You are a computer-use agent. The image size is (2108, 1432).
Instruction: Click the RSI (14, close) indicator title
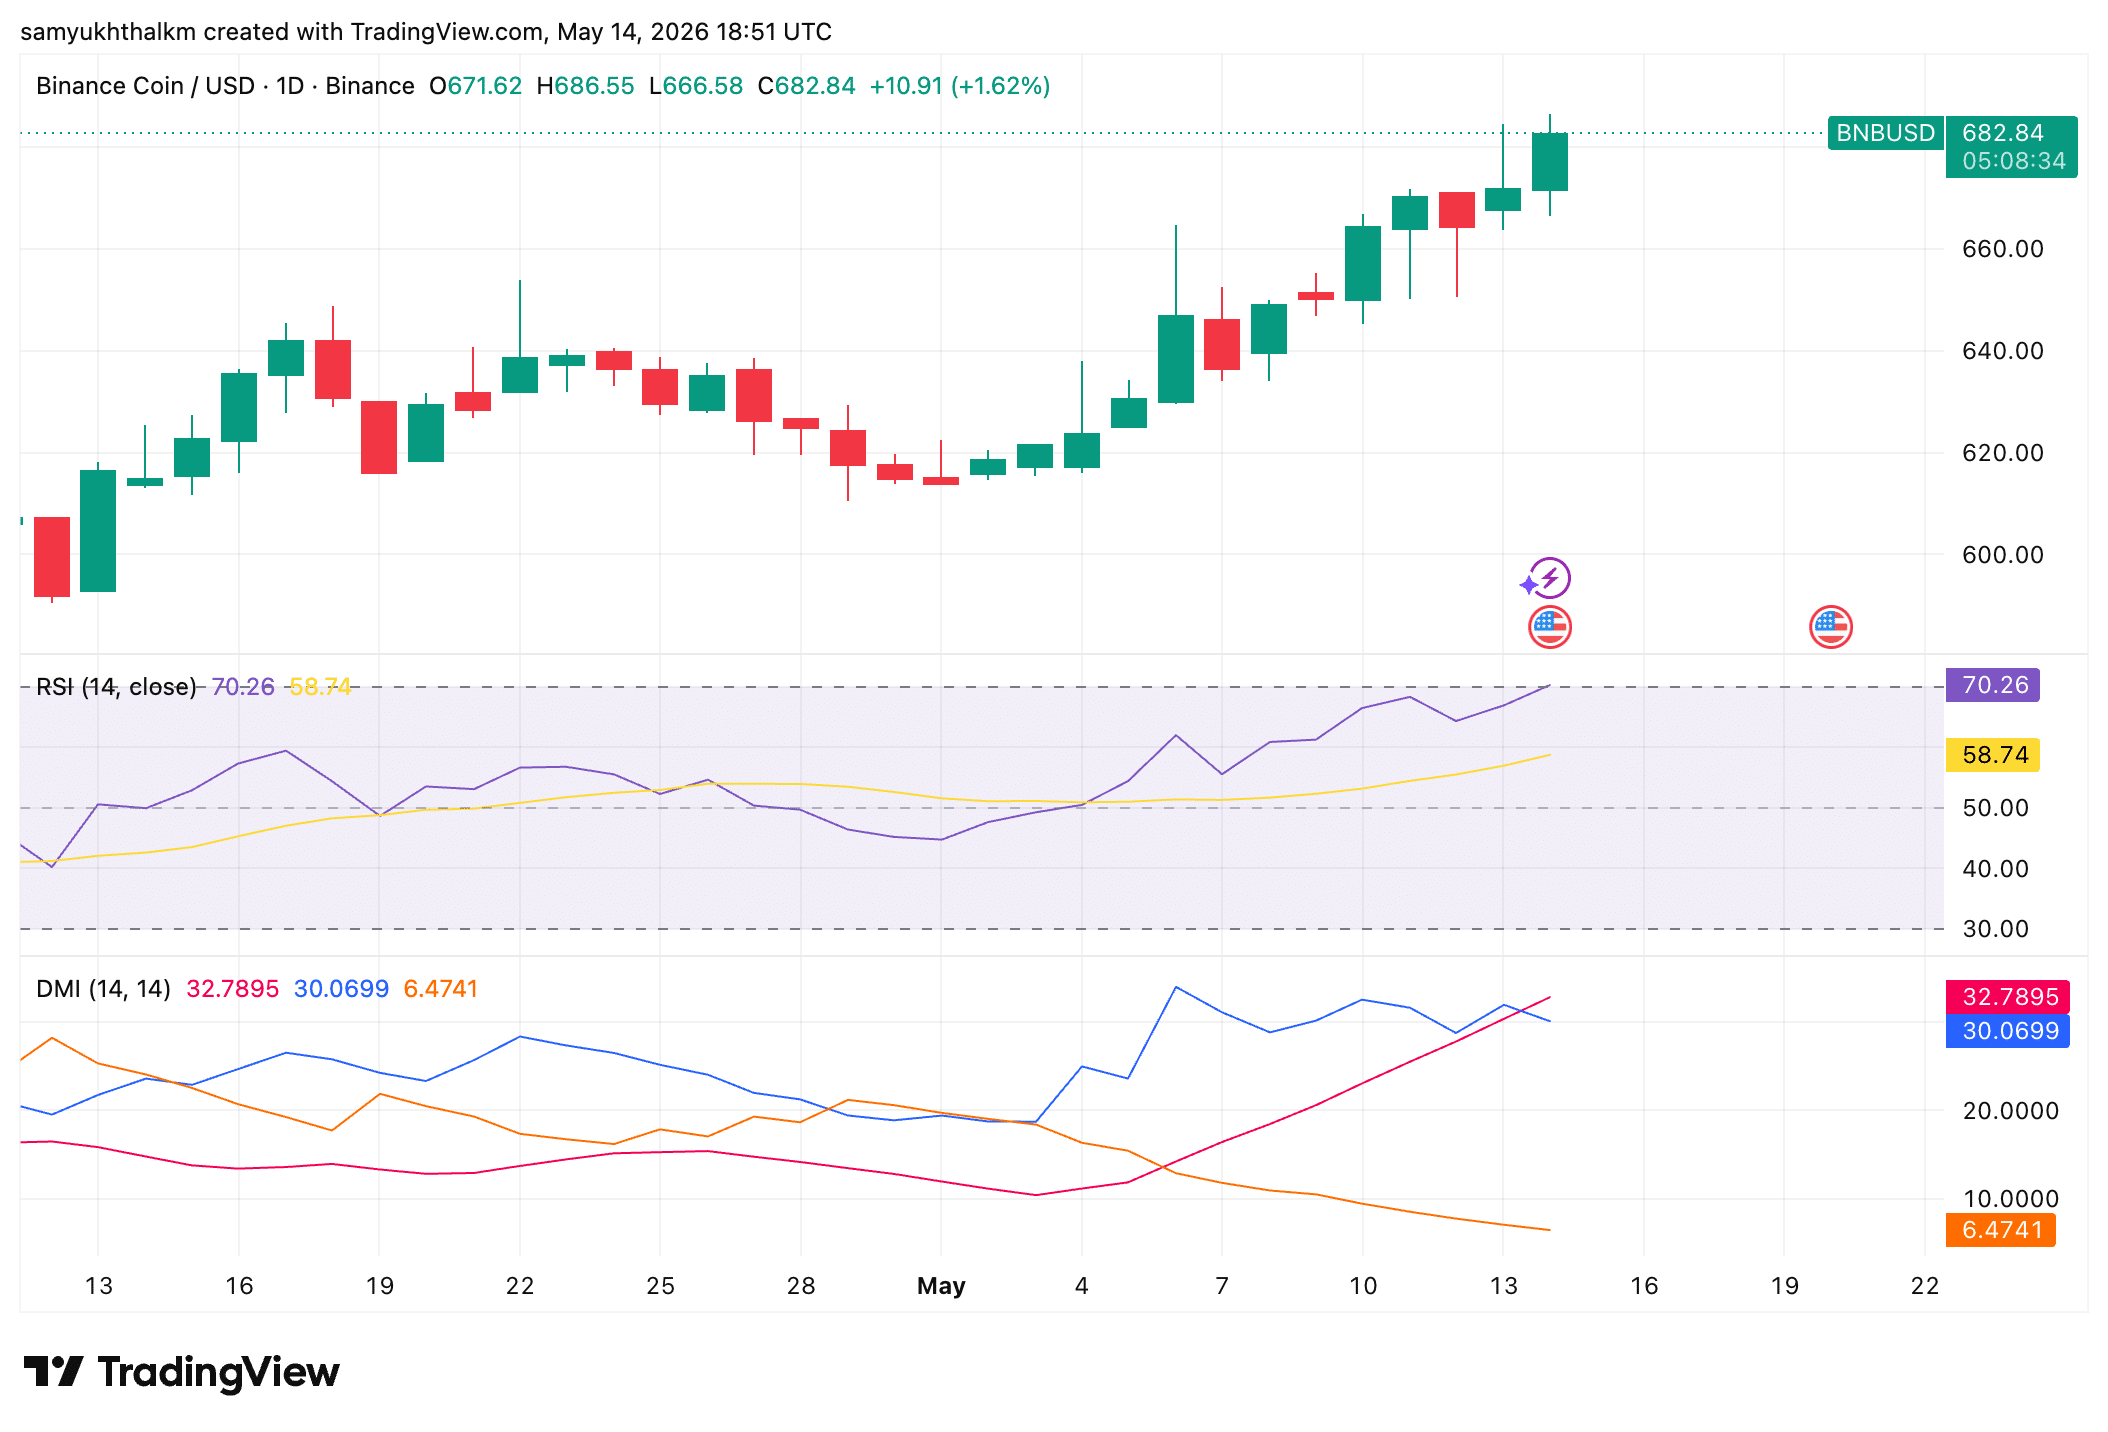(116, 687)
